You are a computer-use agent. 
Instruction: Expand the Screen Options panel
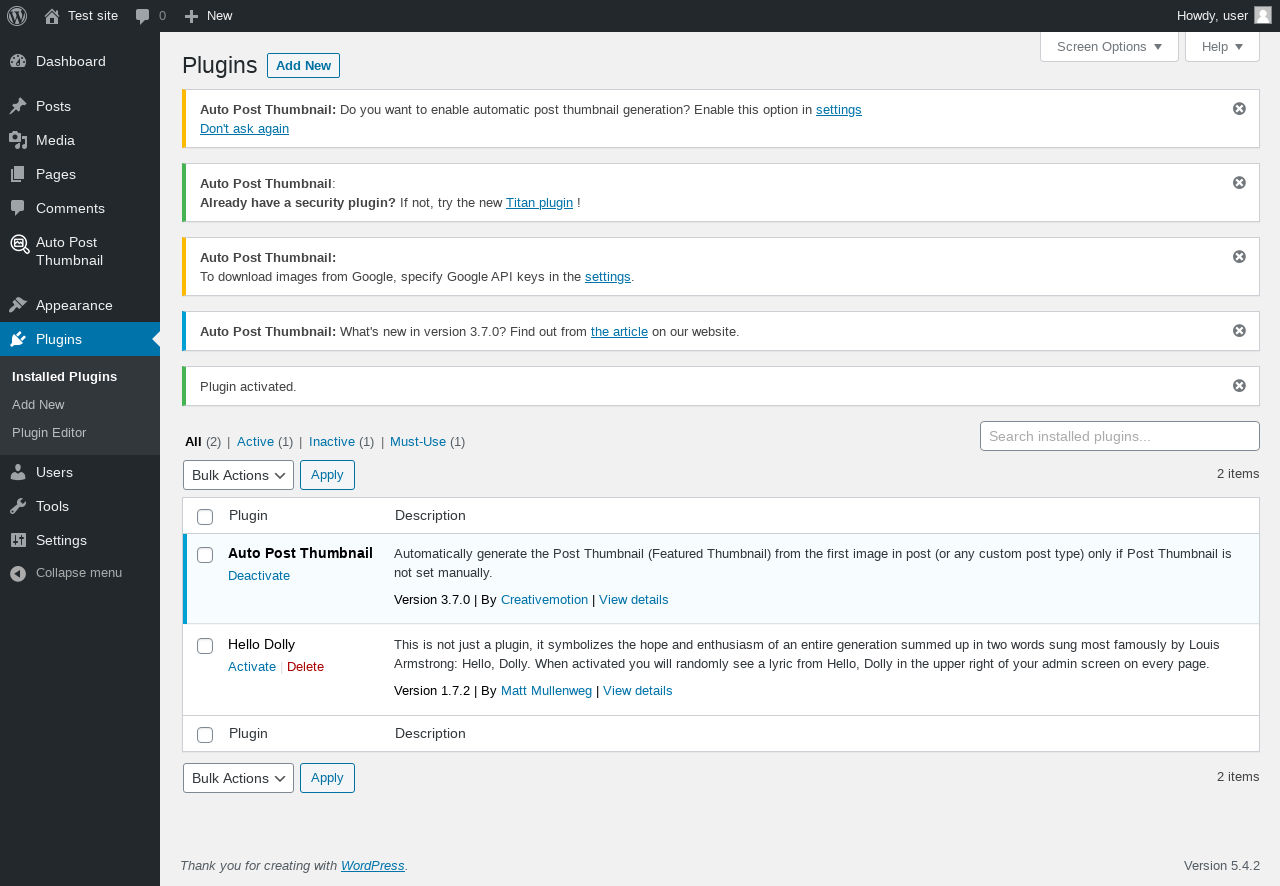(x=1109, y=47)
